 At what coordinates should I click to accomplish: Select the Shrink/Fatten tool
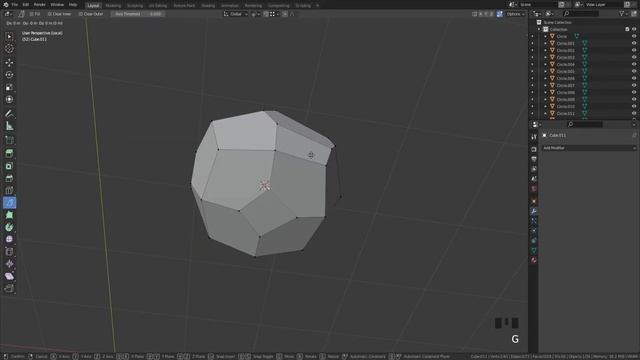[9, 264]
